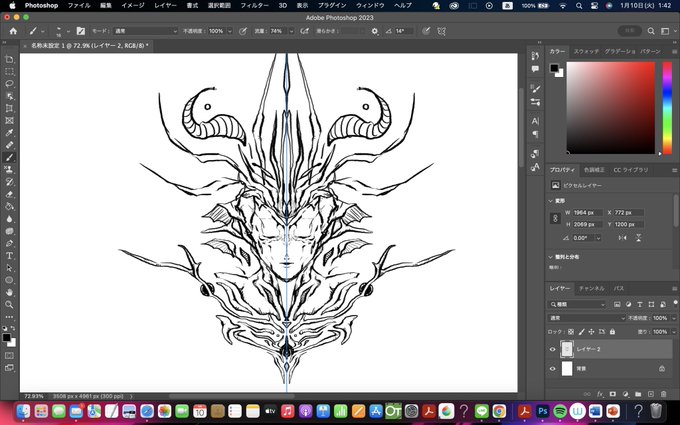
Task: Open the flow dropdown arrow
Action: [x=291, y=31]
